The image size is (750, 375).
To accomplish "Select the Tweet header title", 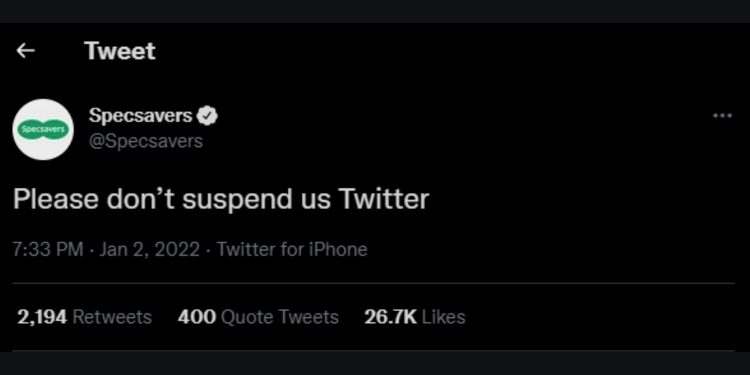I will click(x=120, y=51).
